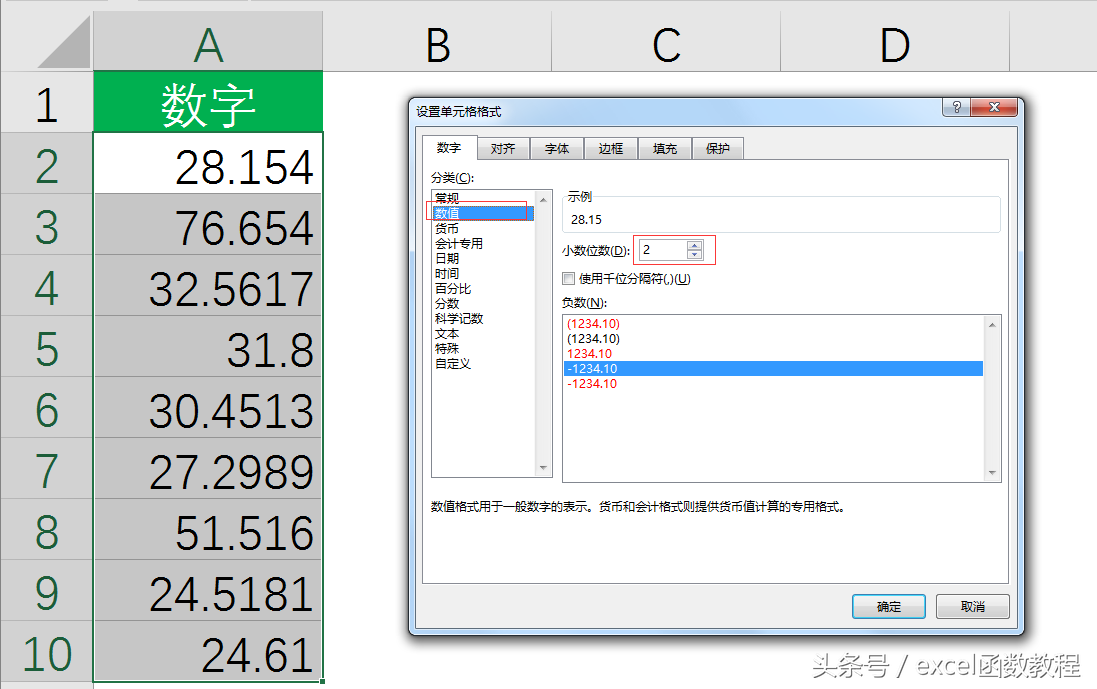Click cell containing 32.5617

tap(208, 285)
